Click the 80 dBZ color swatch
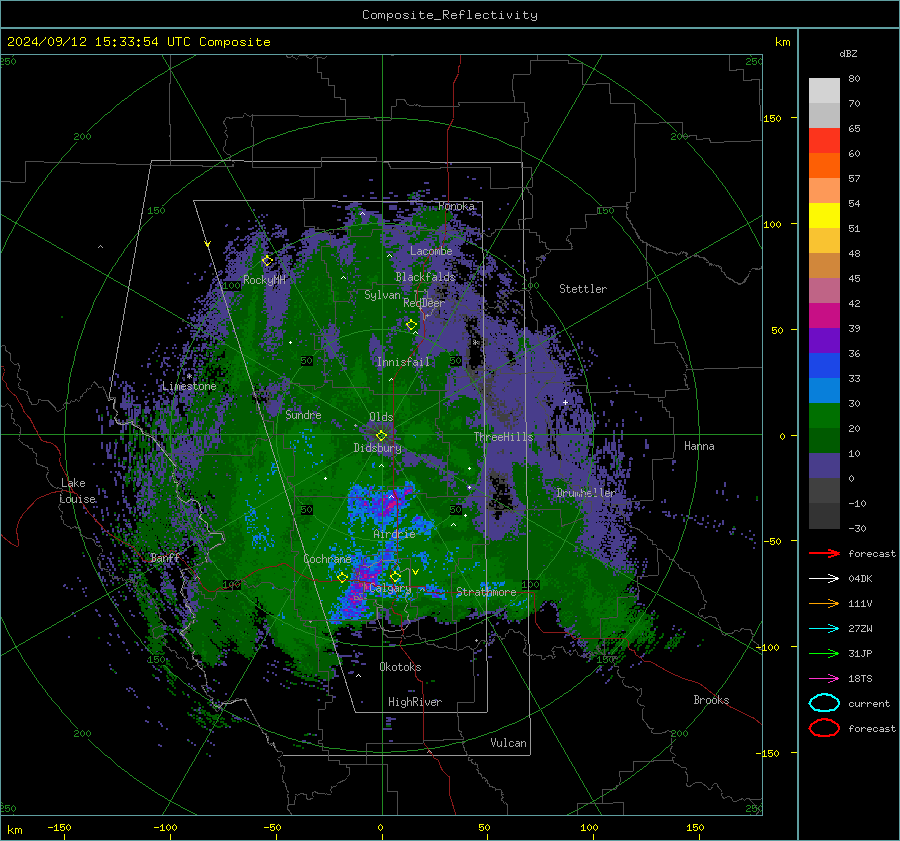This screenshot has width=900, height=841. pos(824,91)
